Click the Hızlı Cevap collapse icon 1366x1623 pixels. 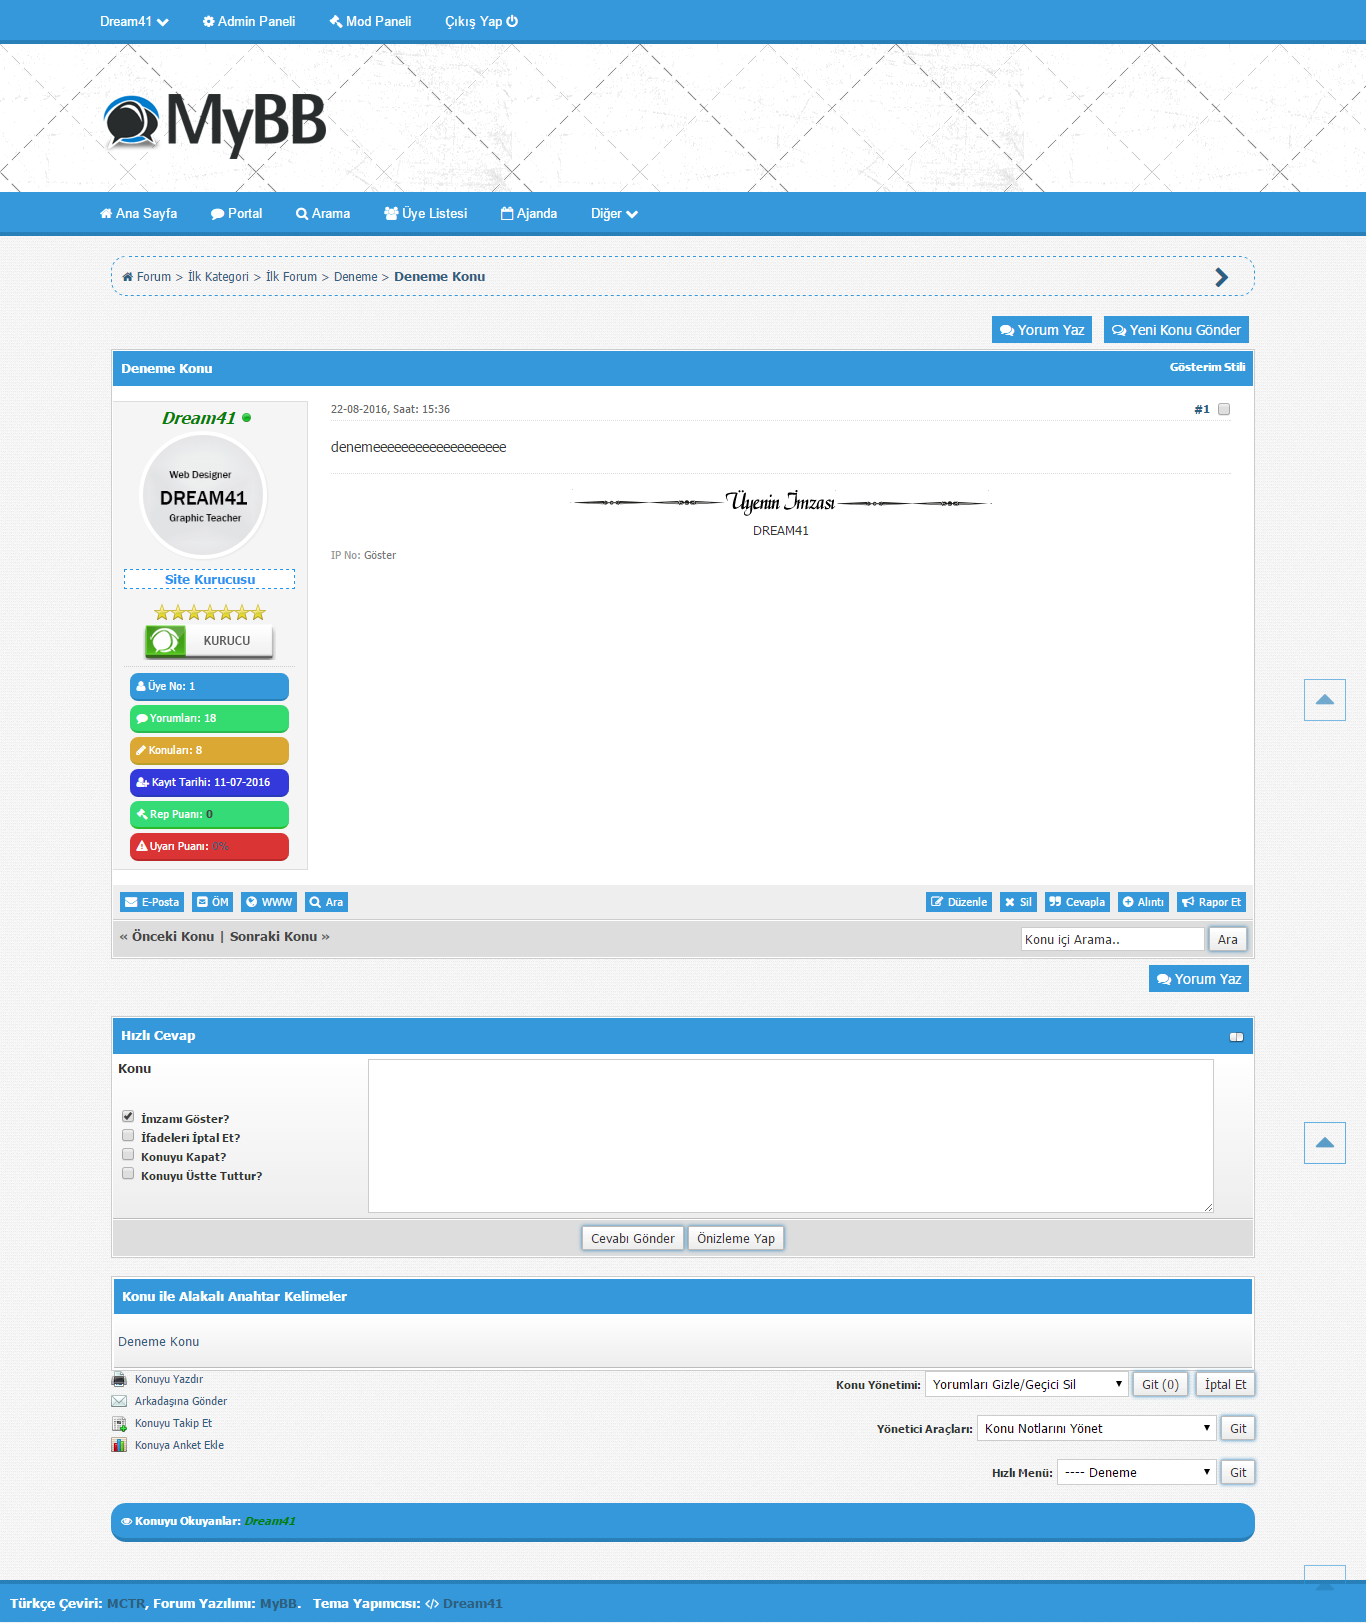pos(1236,1037)
